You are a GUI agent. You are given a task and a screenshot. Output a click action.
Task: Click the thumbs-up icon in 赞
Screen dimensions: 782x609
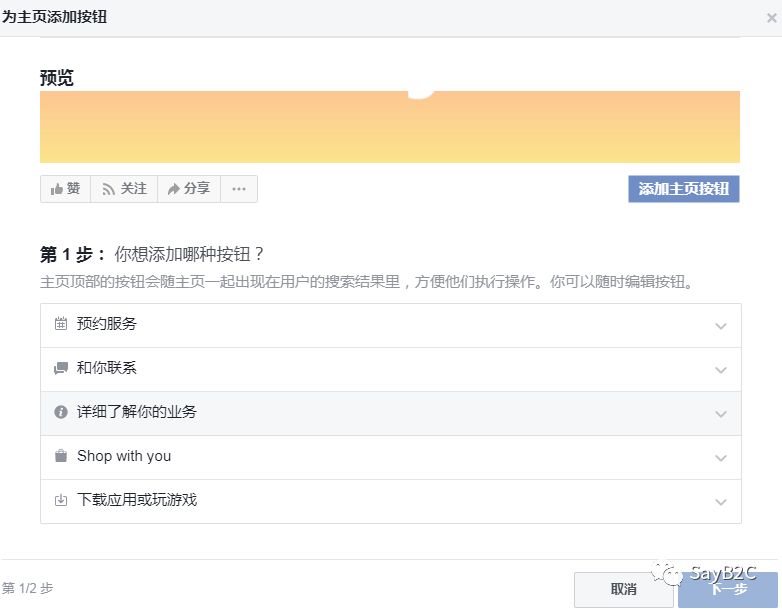pyautogui.click(x=56, y=189)
